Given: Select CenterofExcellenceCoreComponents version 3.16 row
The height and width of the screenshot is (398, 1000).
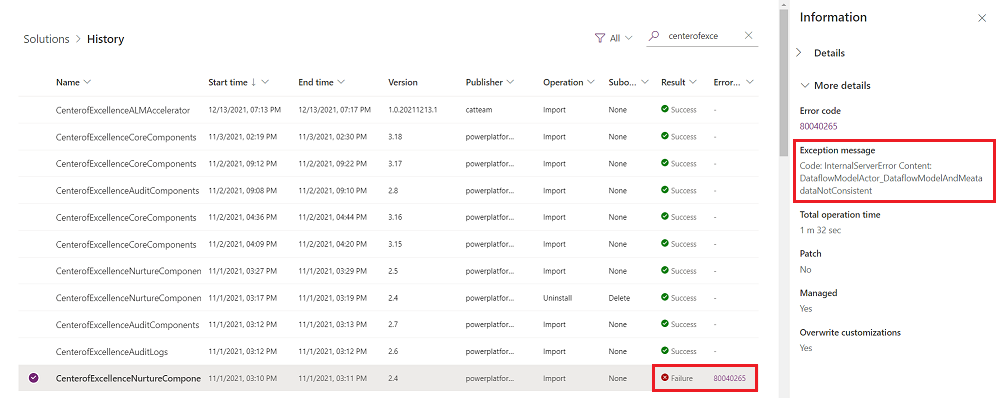Looking at the screenshot, I should pyautogui.click(x=388, y=217).
